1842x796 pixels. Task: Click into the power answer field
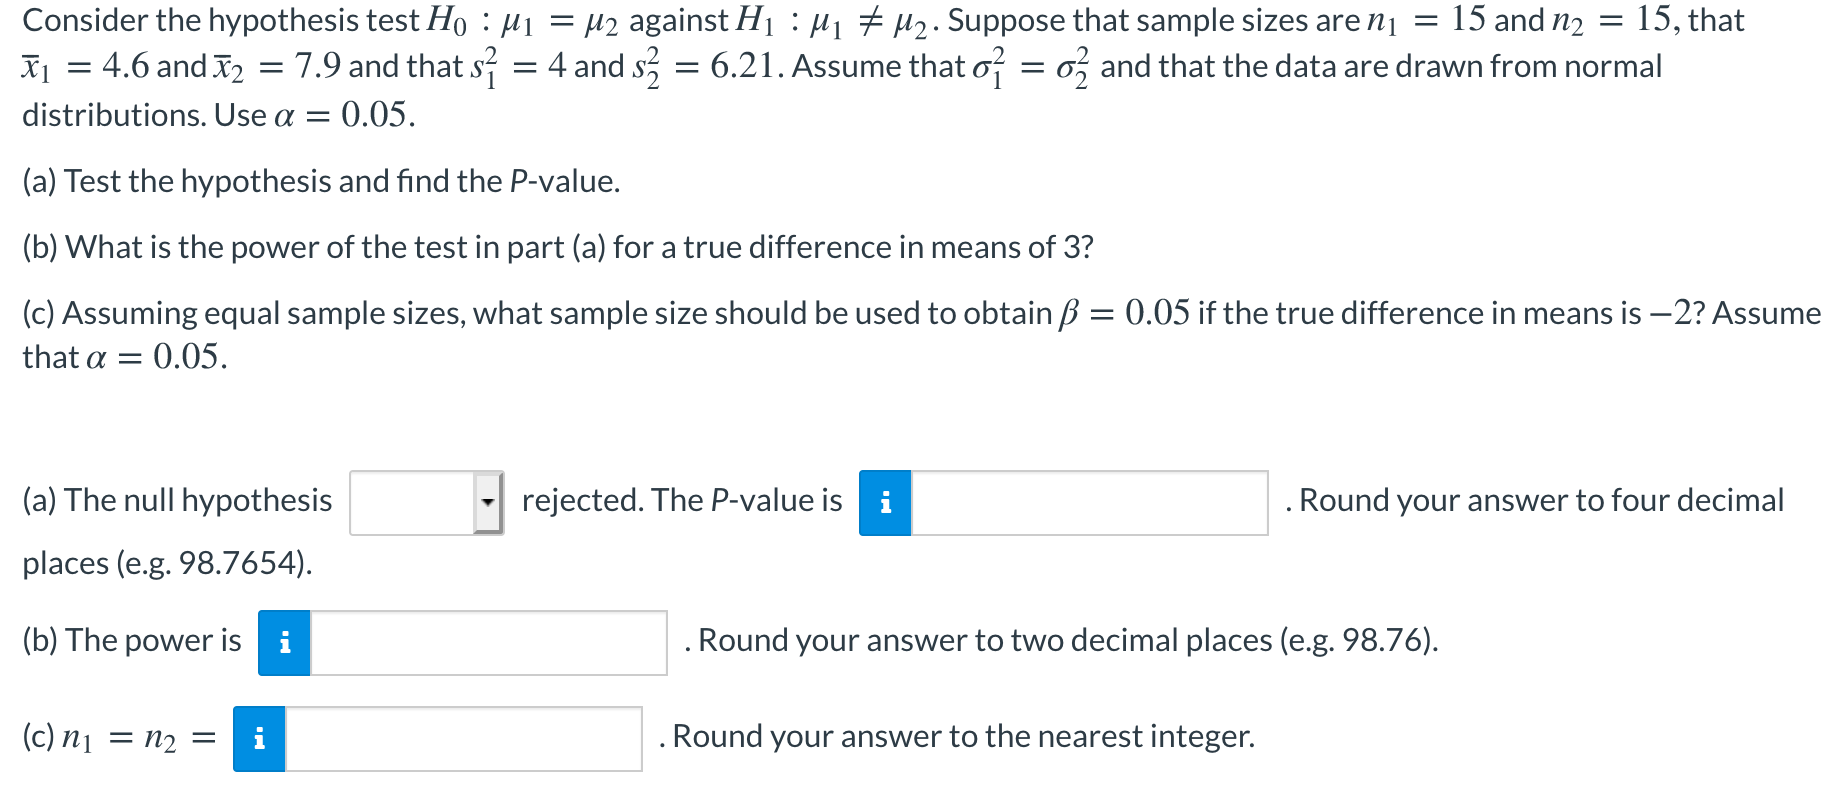[489, 643]
